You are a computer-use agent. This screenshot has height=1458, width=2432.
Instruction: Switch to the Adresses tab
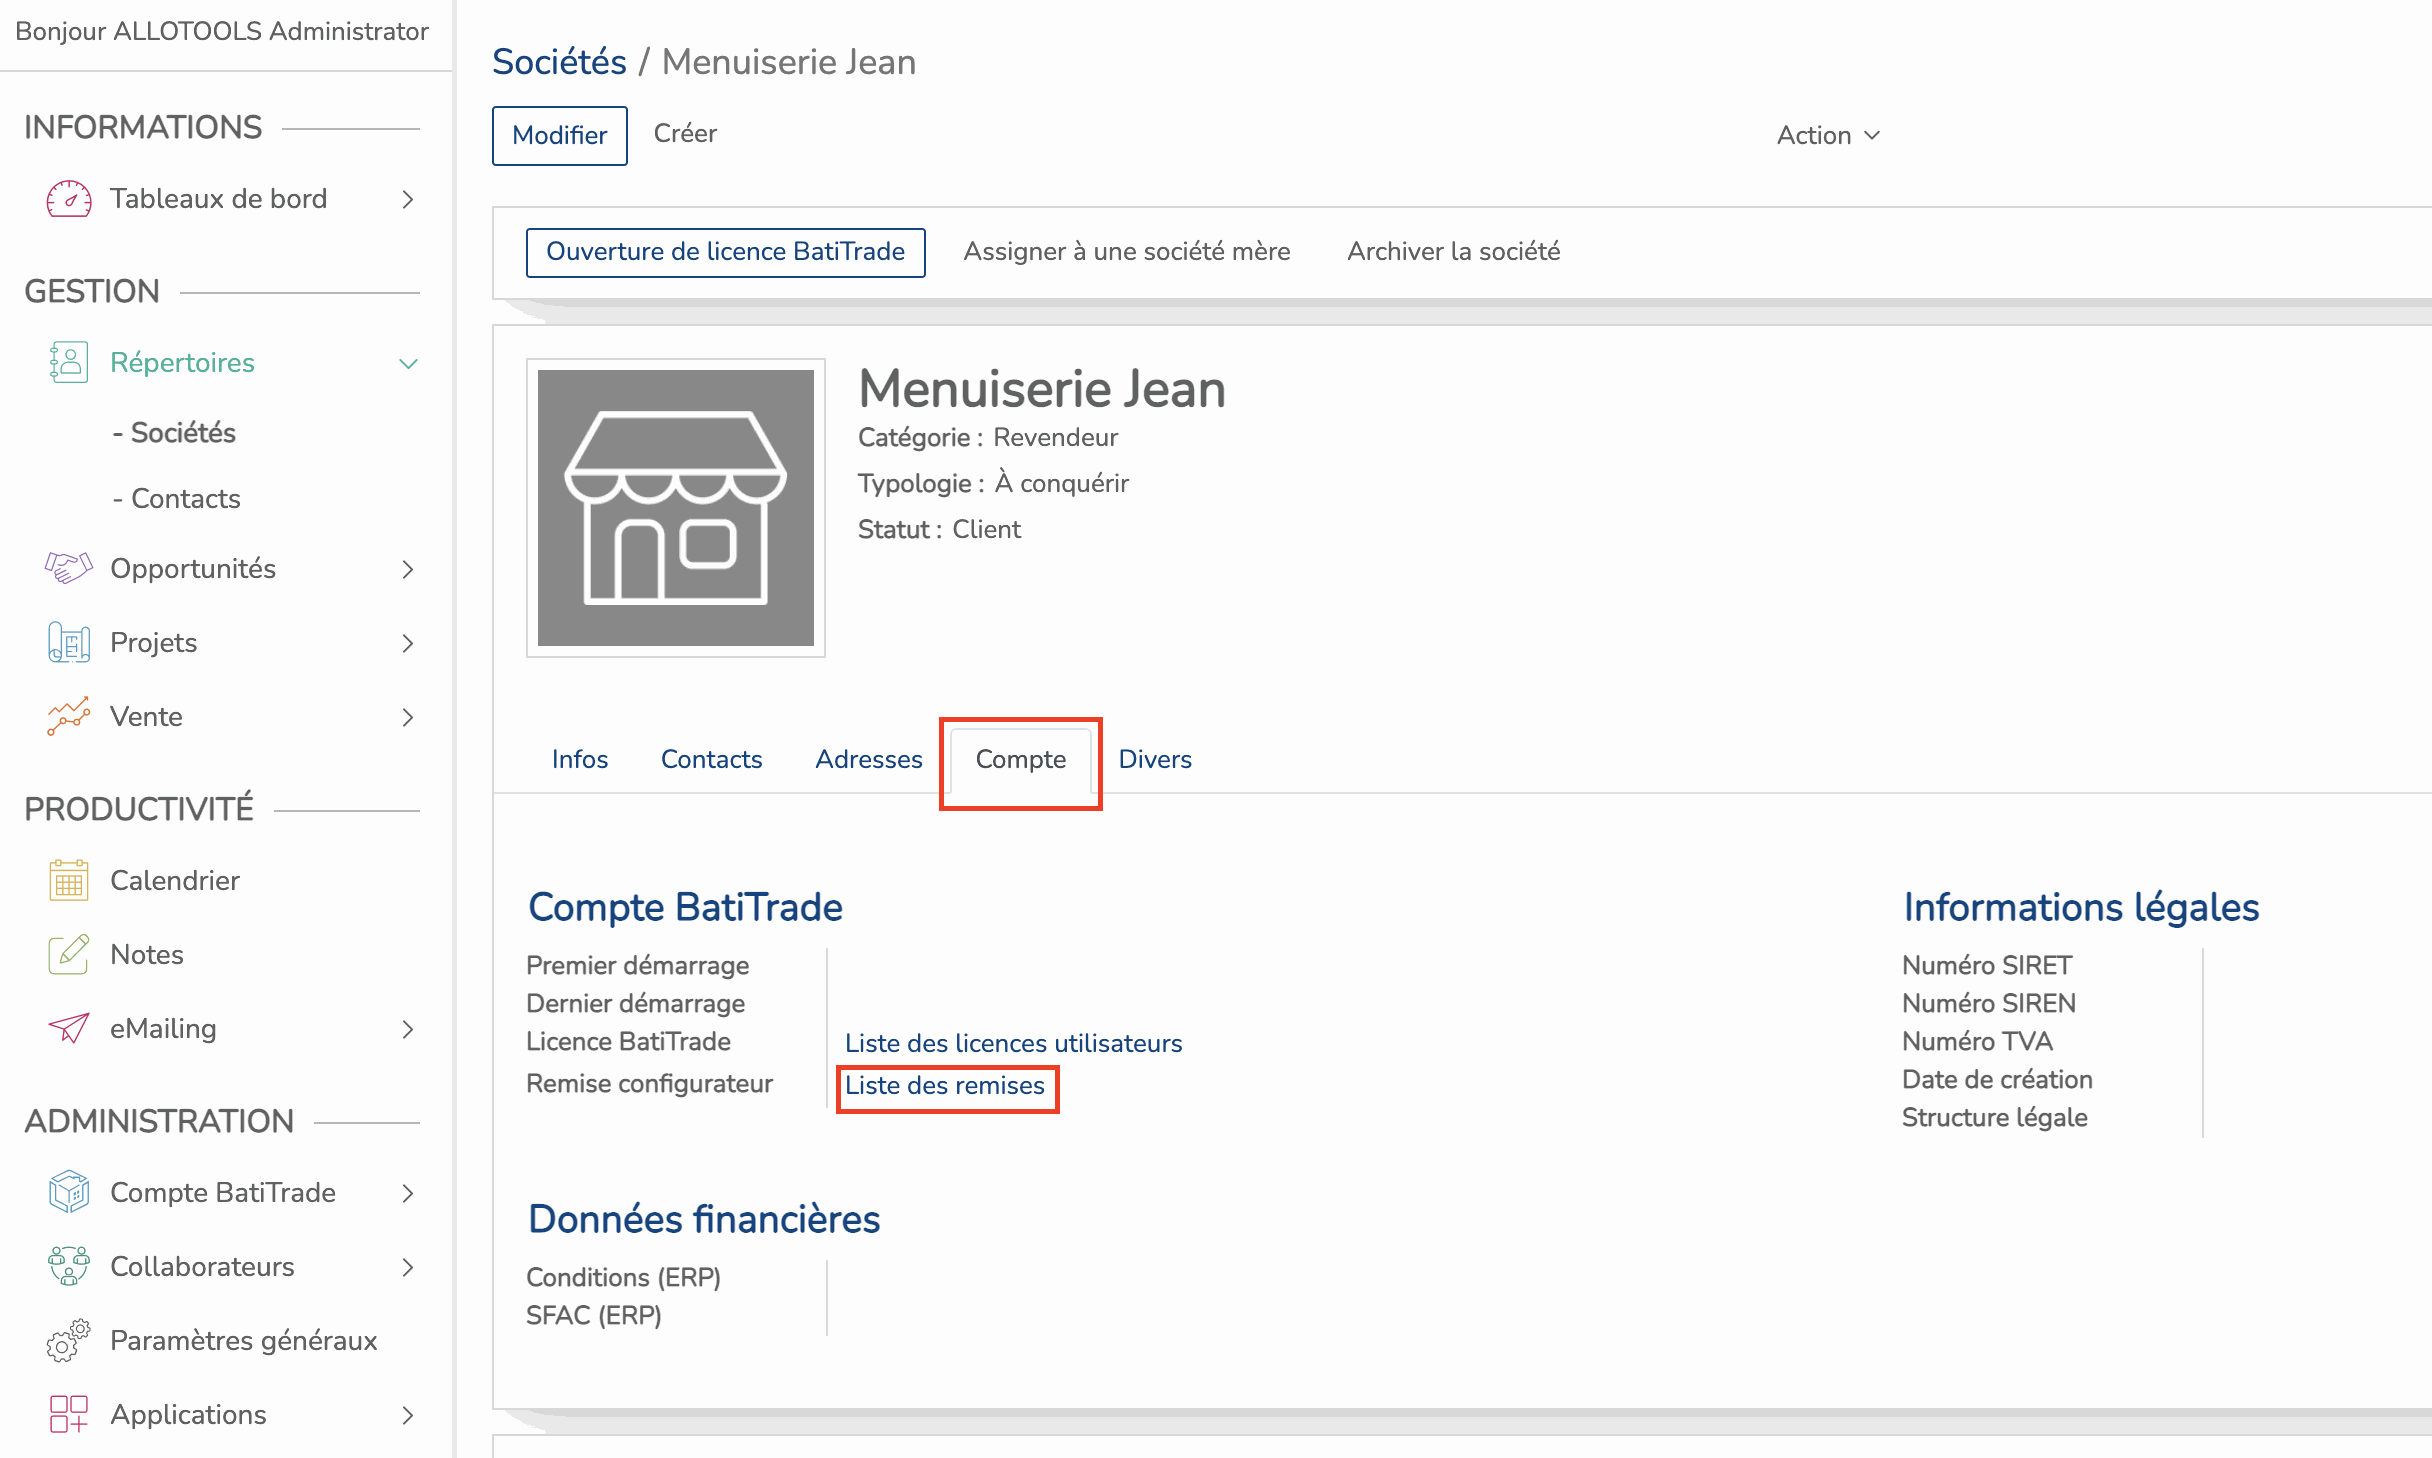click(x=868, y=760)
